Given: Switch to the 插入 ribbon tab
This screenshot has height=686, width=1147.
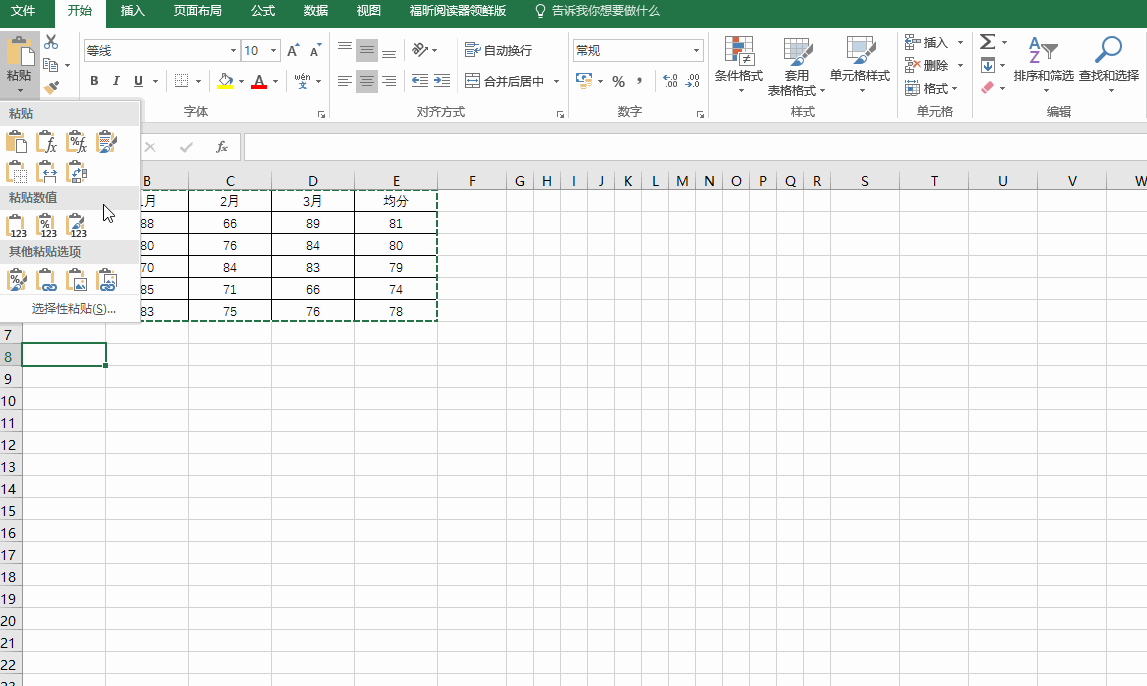Looking at the screenshot, I should pyautogui.click(x=132, y=11).
